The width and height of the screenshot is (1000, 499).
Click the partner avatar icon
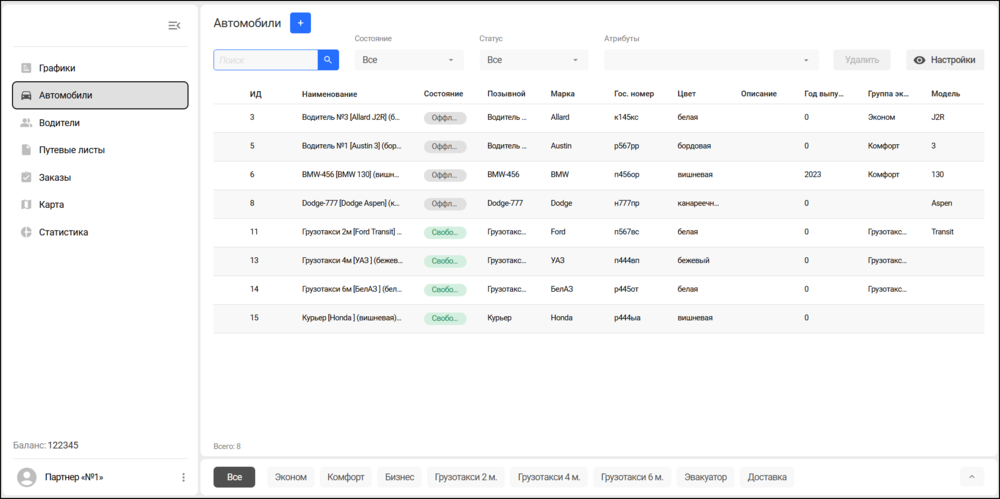[27, 477]
